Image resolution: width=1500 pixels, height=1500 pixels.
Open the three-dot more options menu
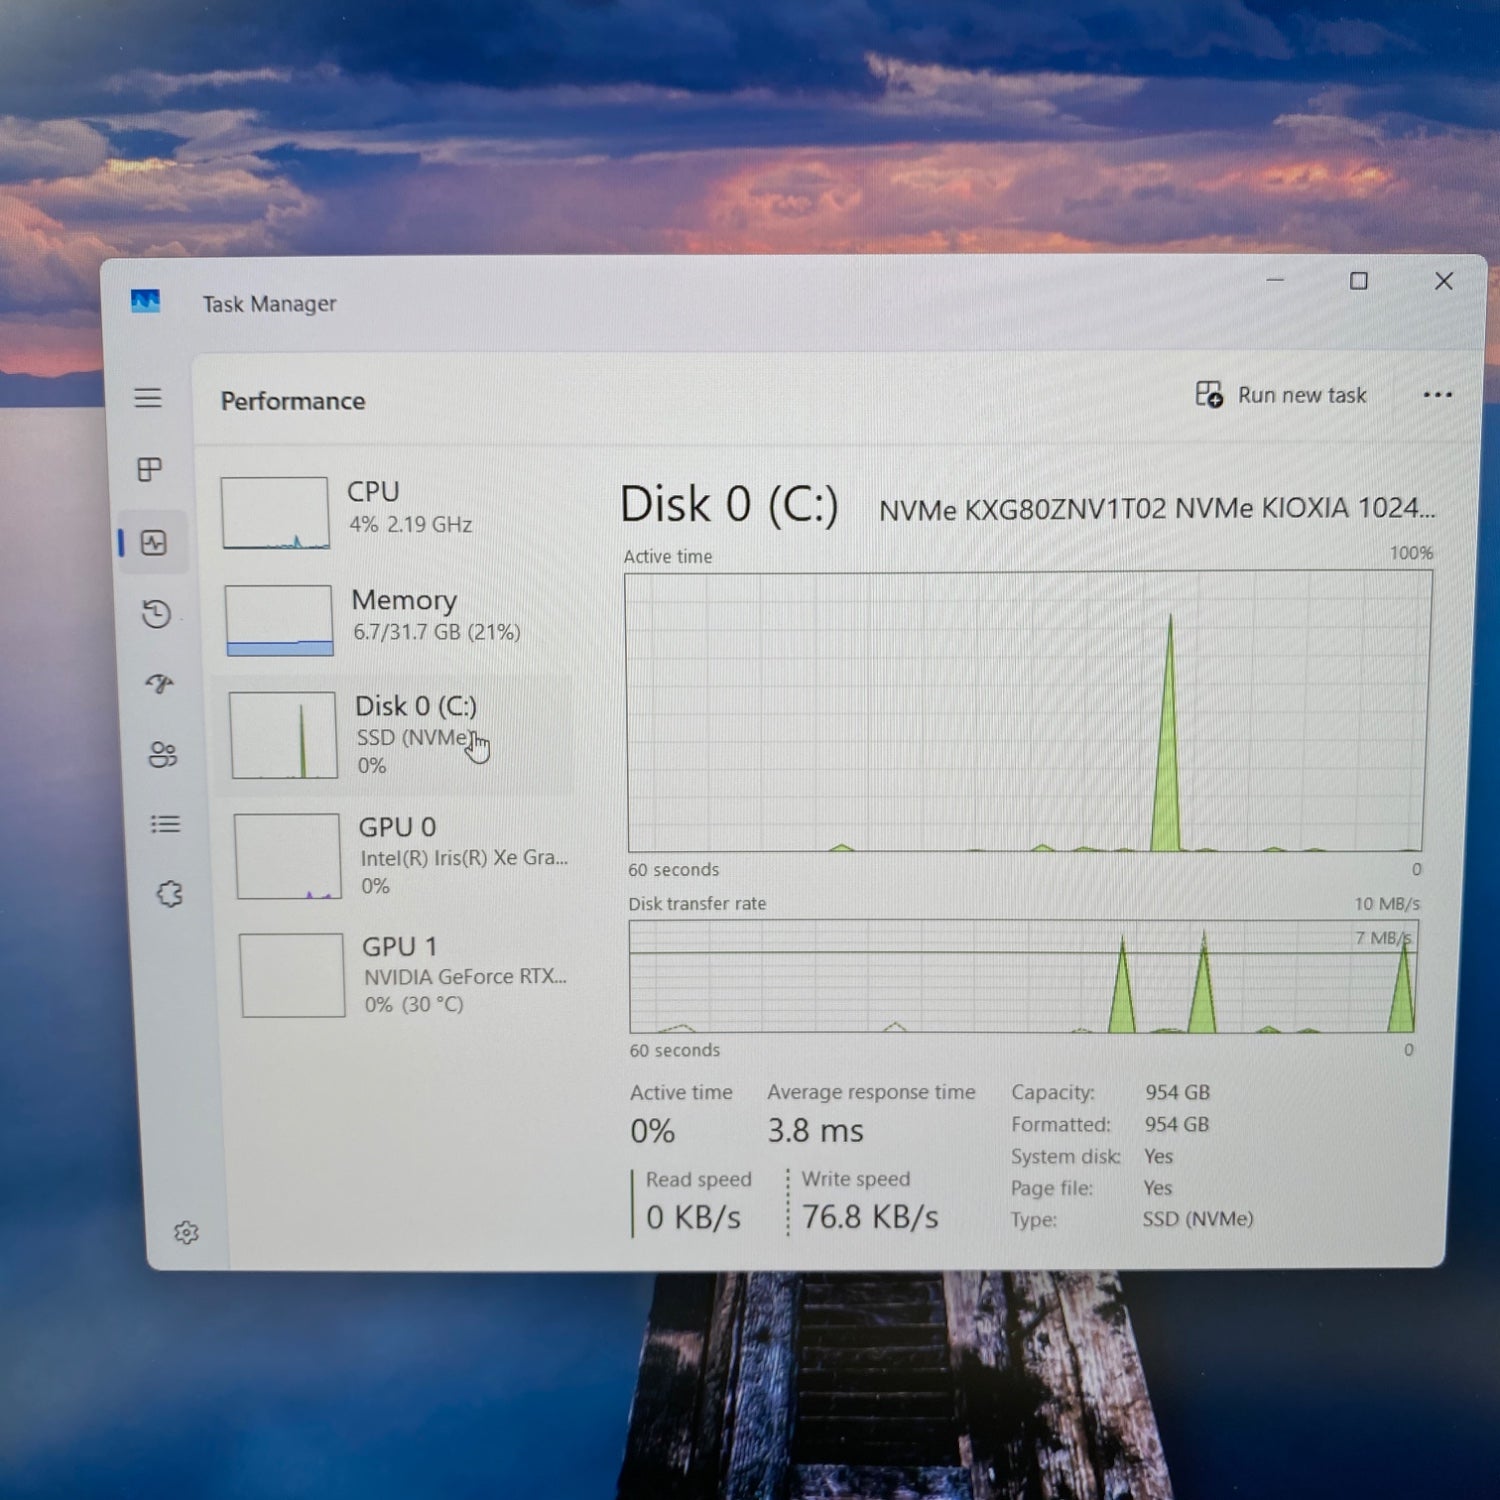point(1437,395)
